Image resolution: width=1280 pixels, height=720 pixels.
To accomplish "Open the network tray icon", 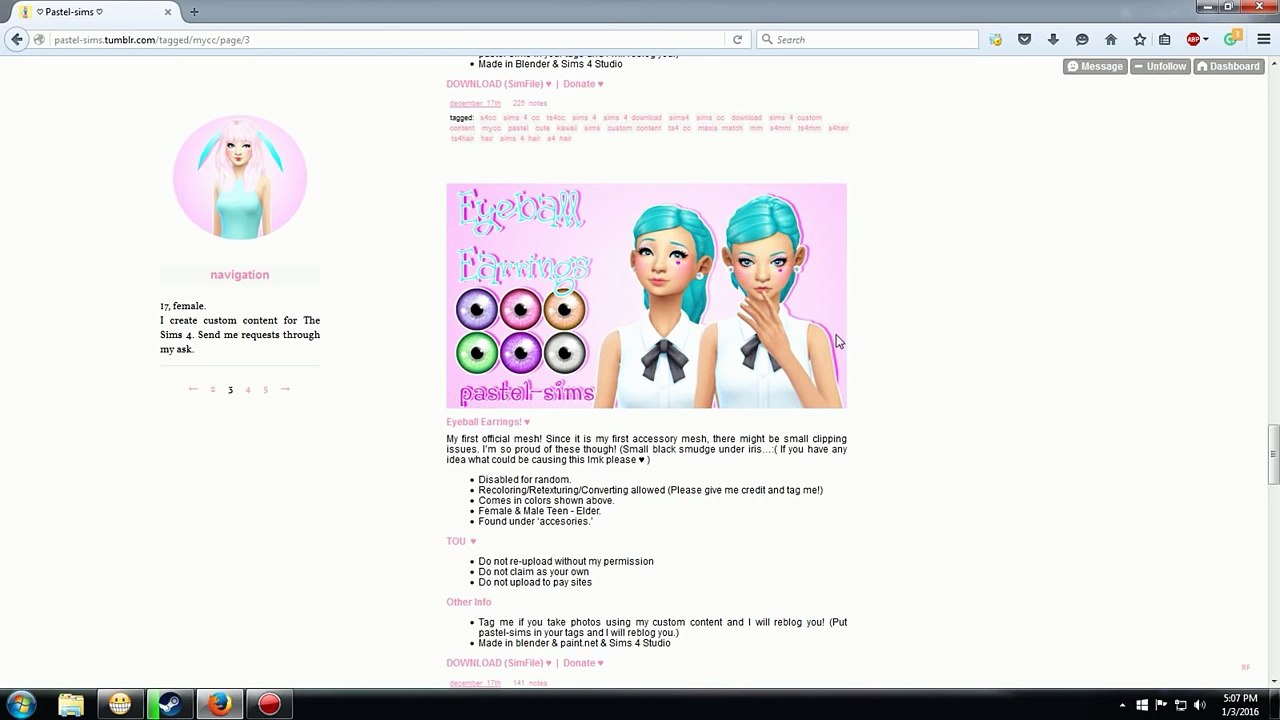I will 1181,705.
